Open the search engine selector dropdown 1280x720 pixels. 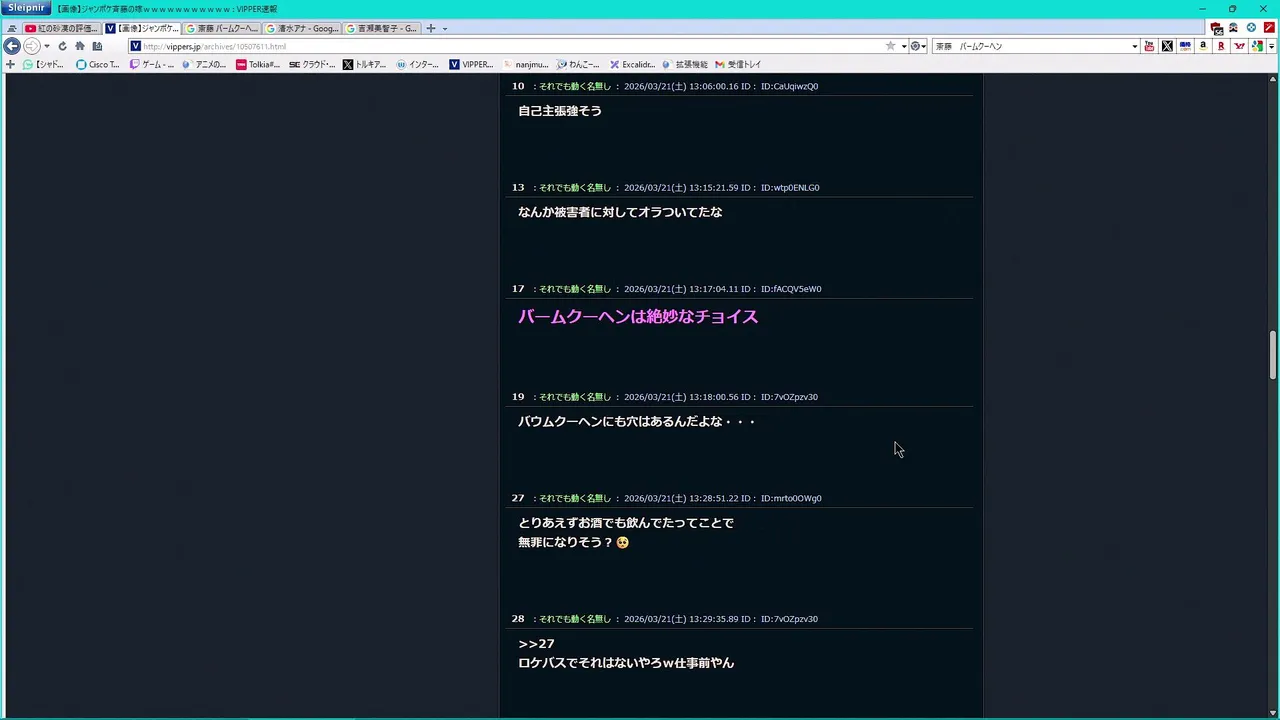[x=917, y=46]
